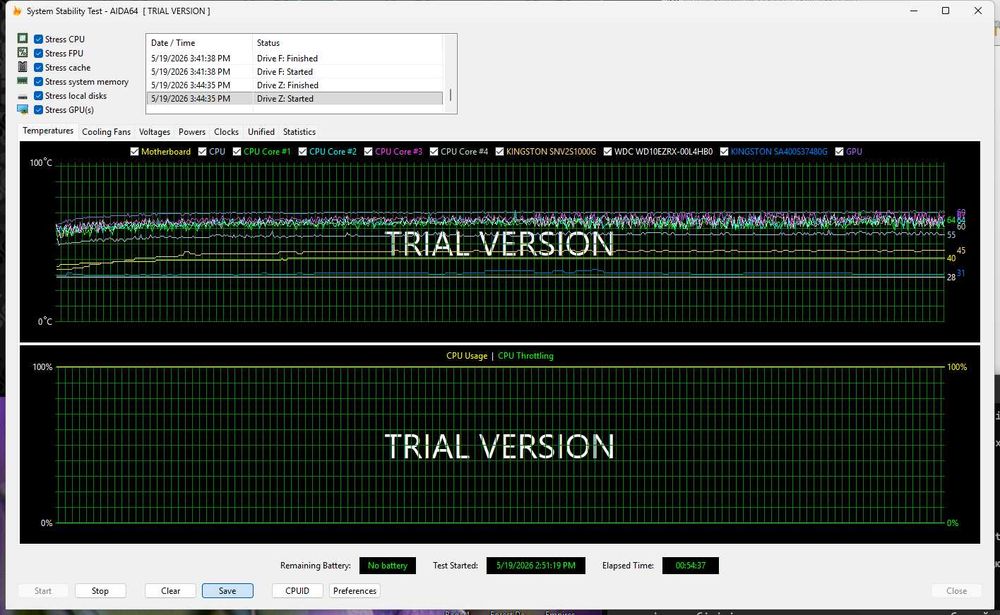The image size is (1000, 615).
Task: Disable the Stress GPU(s) checkbox
Action: pyautogui.click(x=38, y=110)
